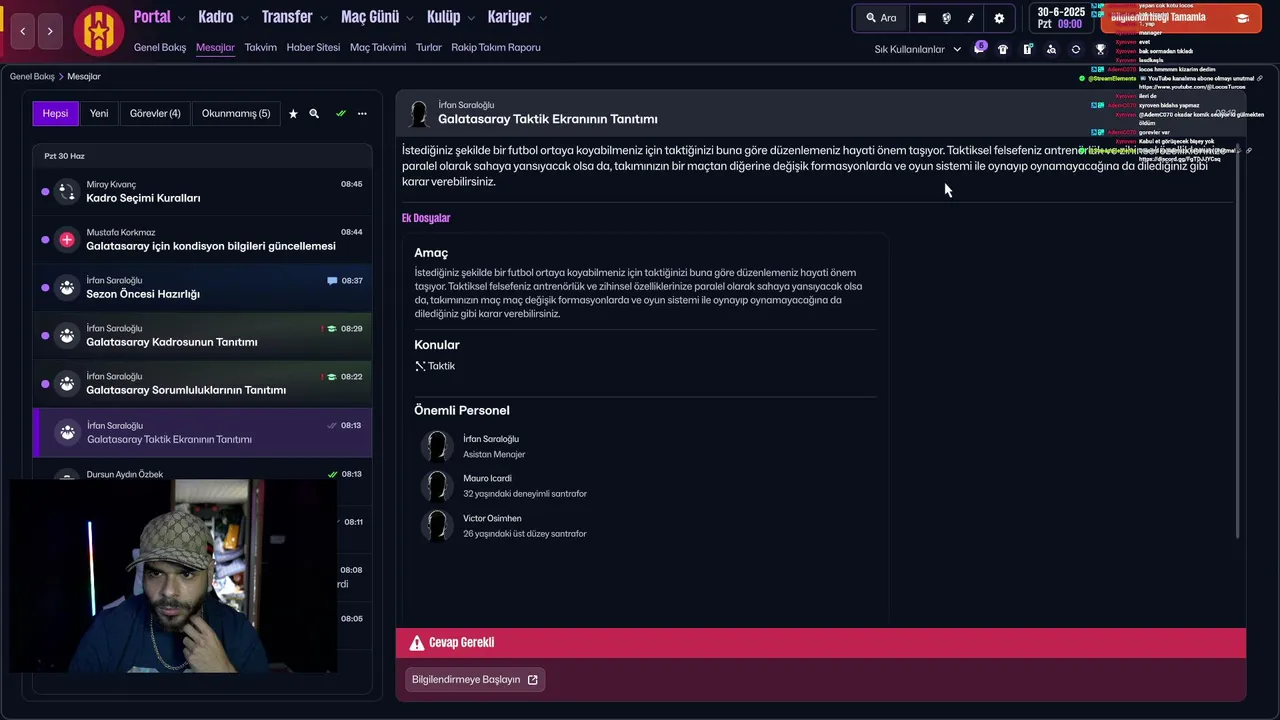The image size is (1280, 720).
Task: Open the Victor Osimhen player link
Action: 492,518
